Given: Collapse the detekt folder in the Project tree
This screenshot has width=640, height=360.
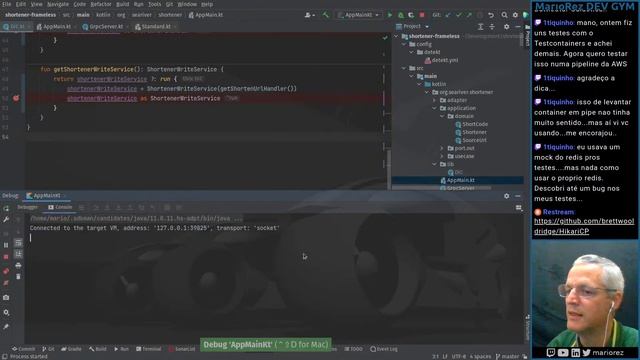Looking at the screenshot, I should (412, 52).
